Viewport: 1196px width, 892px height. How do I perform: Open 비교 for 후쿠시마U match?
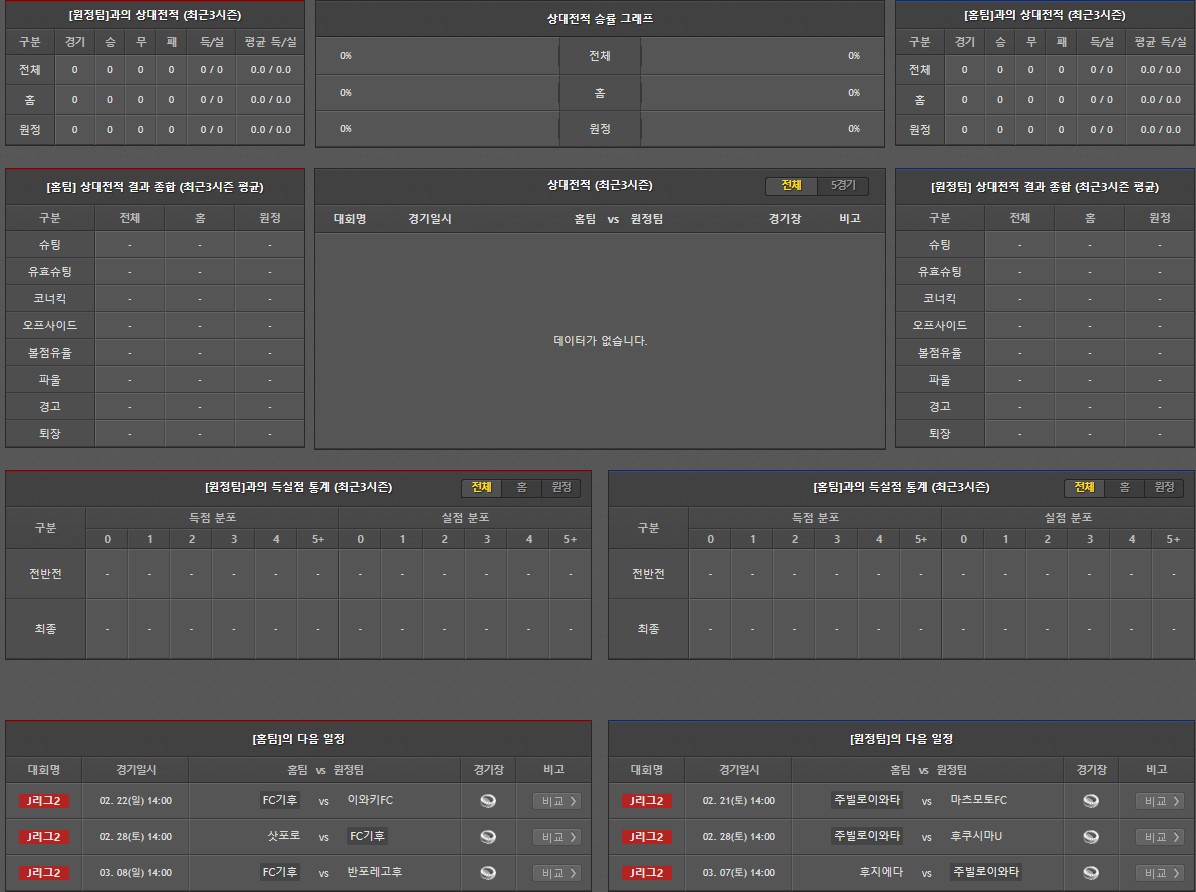point(1159,836)
